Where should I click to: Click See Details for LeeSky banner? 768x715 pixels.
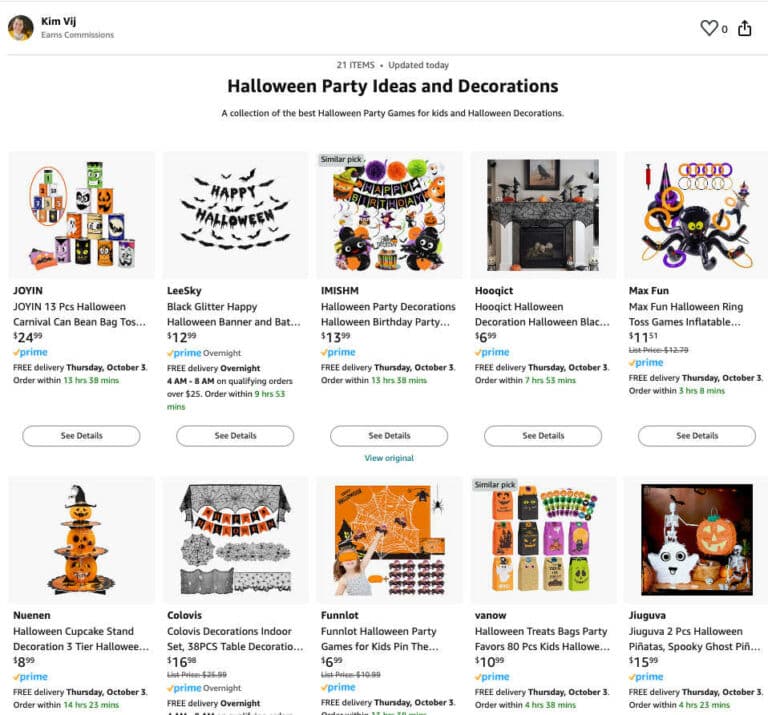pos(235,436)
